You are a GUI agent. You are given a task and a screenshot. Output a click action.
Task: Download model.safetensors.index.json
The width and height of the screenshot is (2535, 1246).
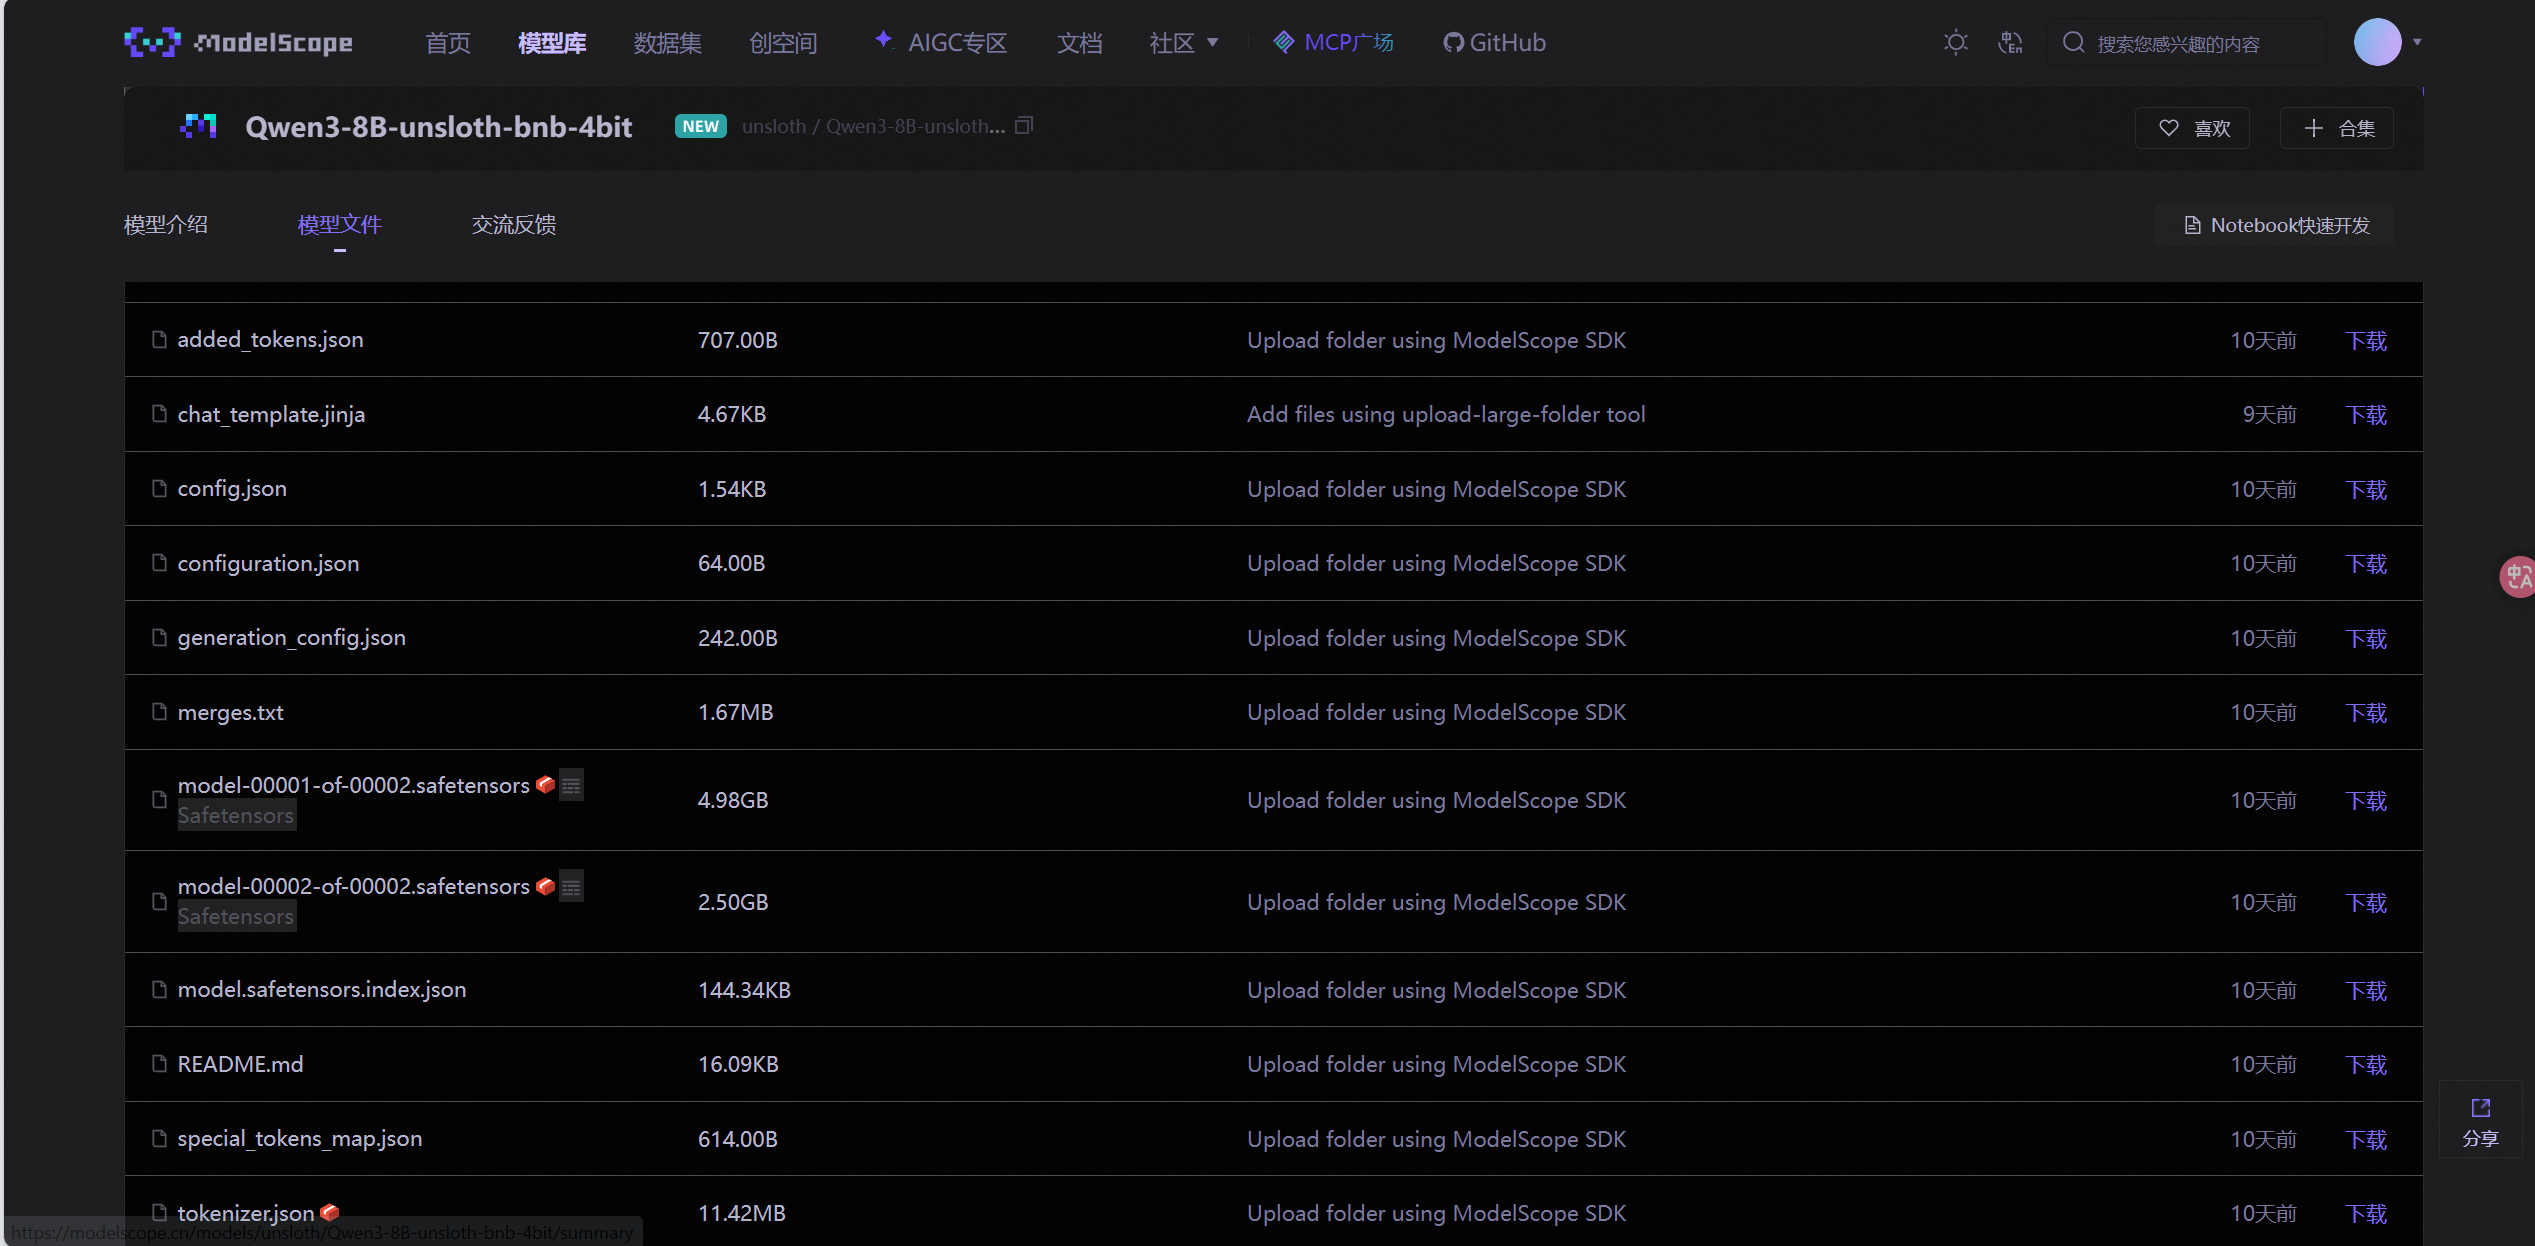[x=2366, y=991]
